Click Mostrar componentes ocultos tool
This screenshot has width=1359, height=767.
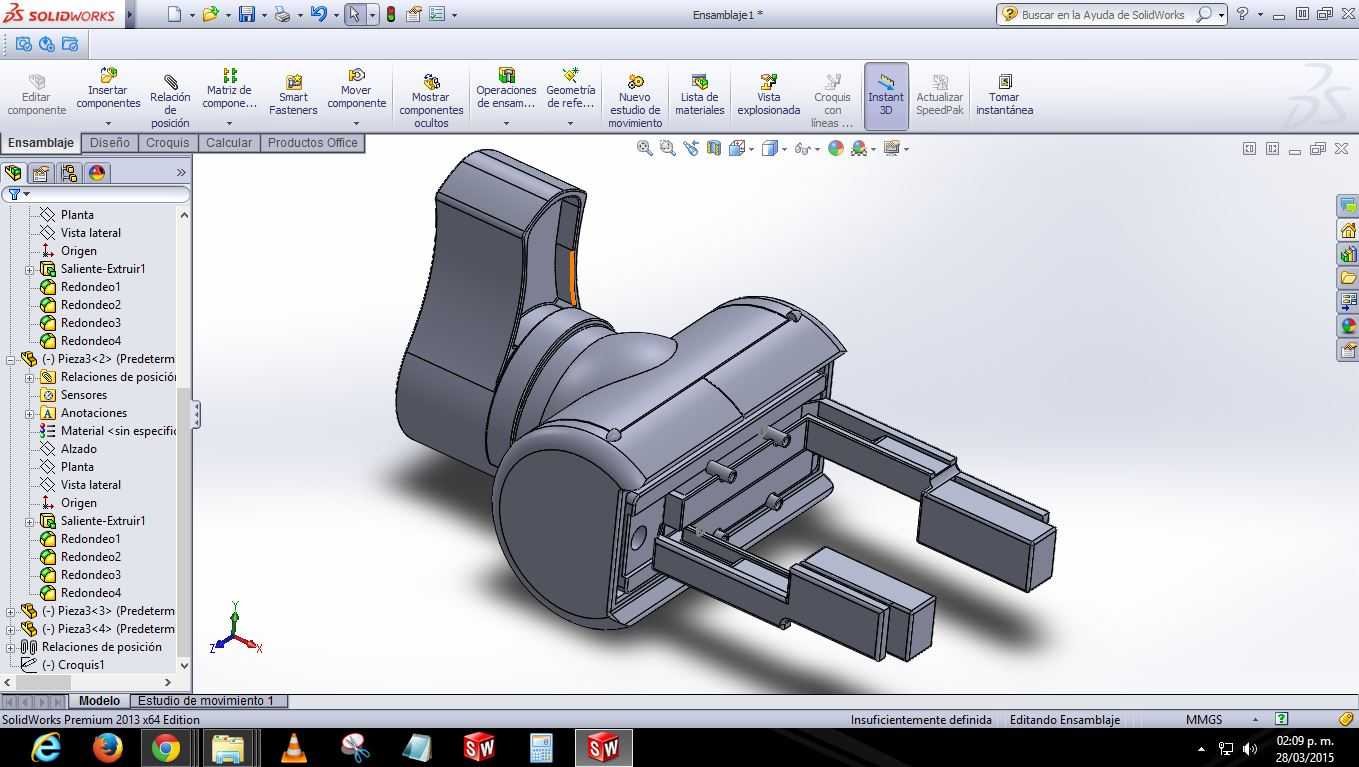tap(431, 100)
